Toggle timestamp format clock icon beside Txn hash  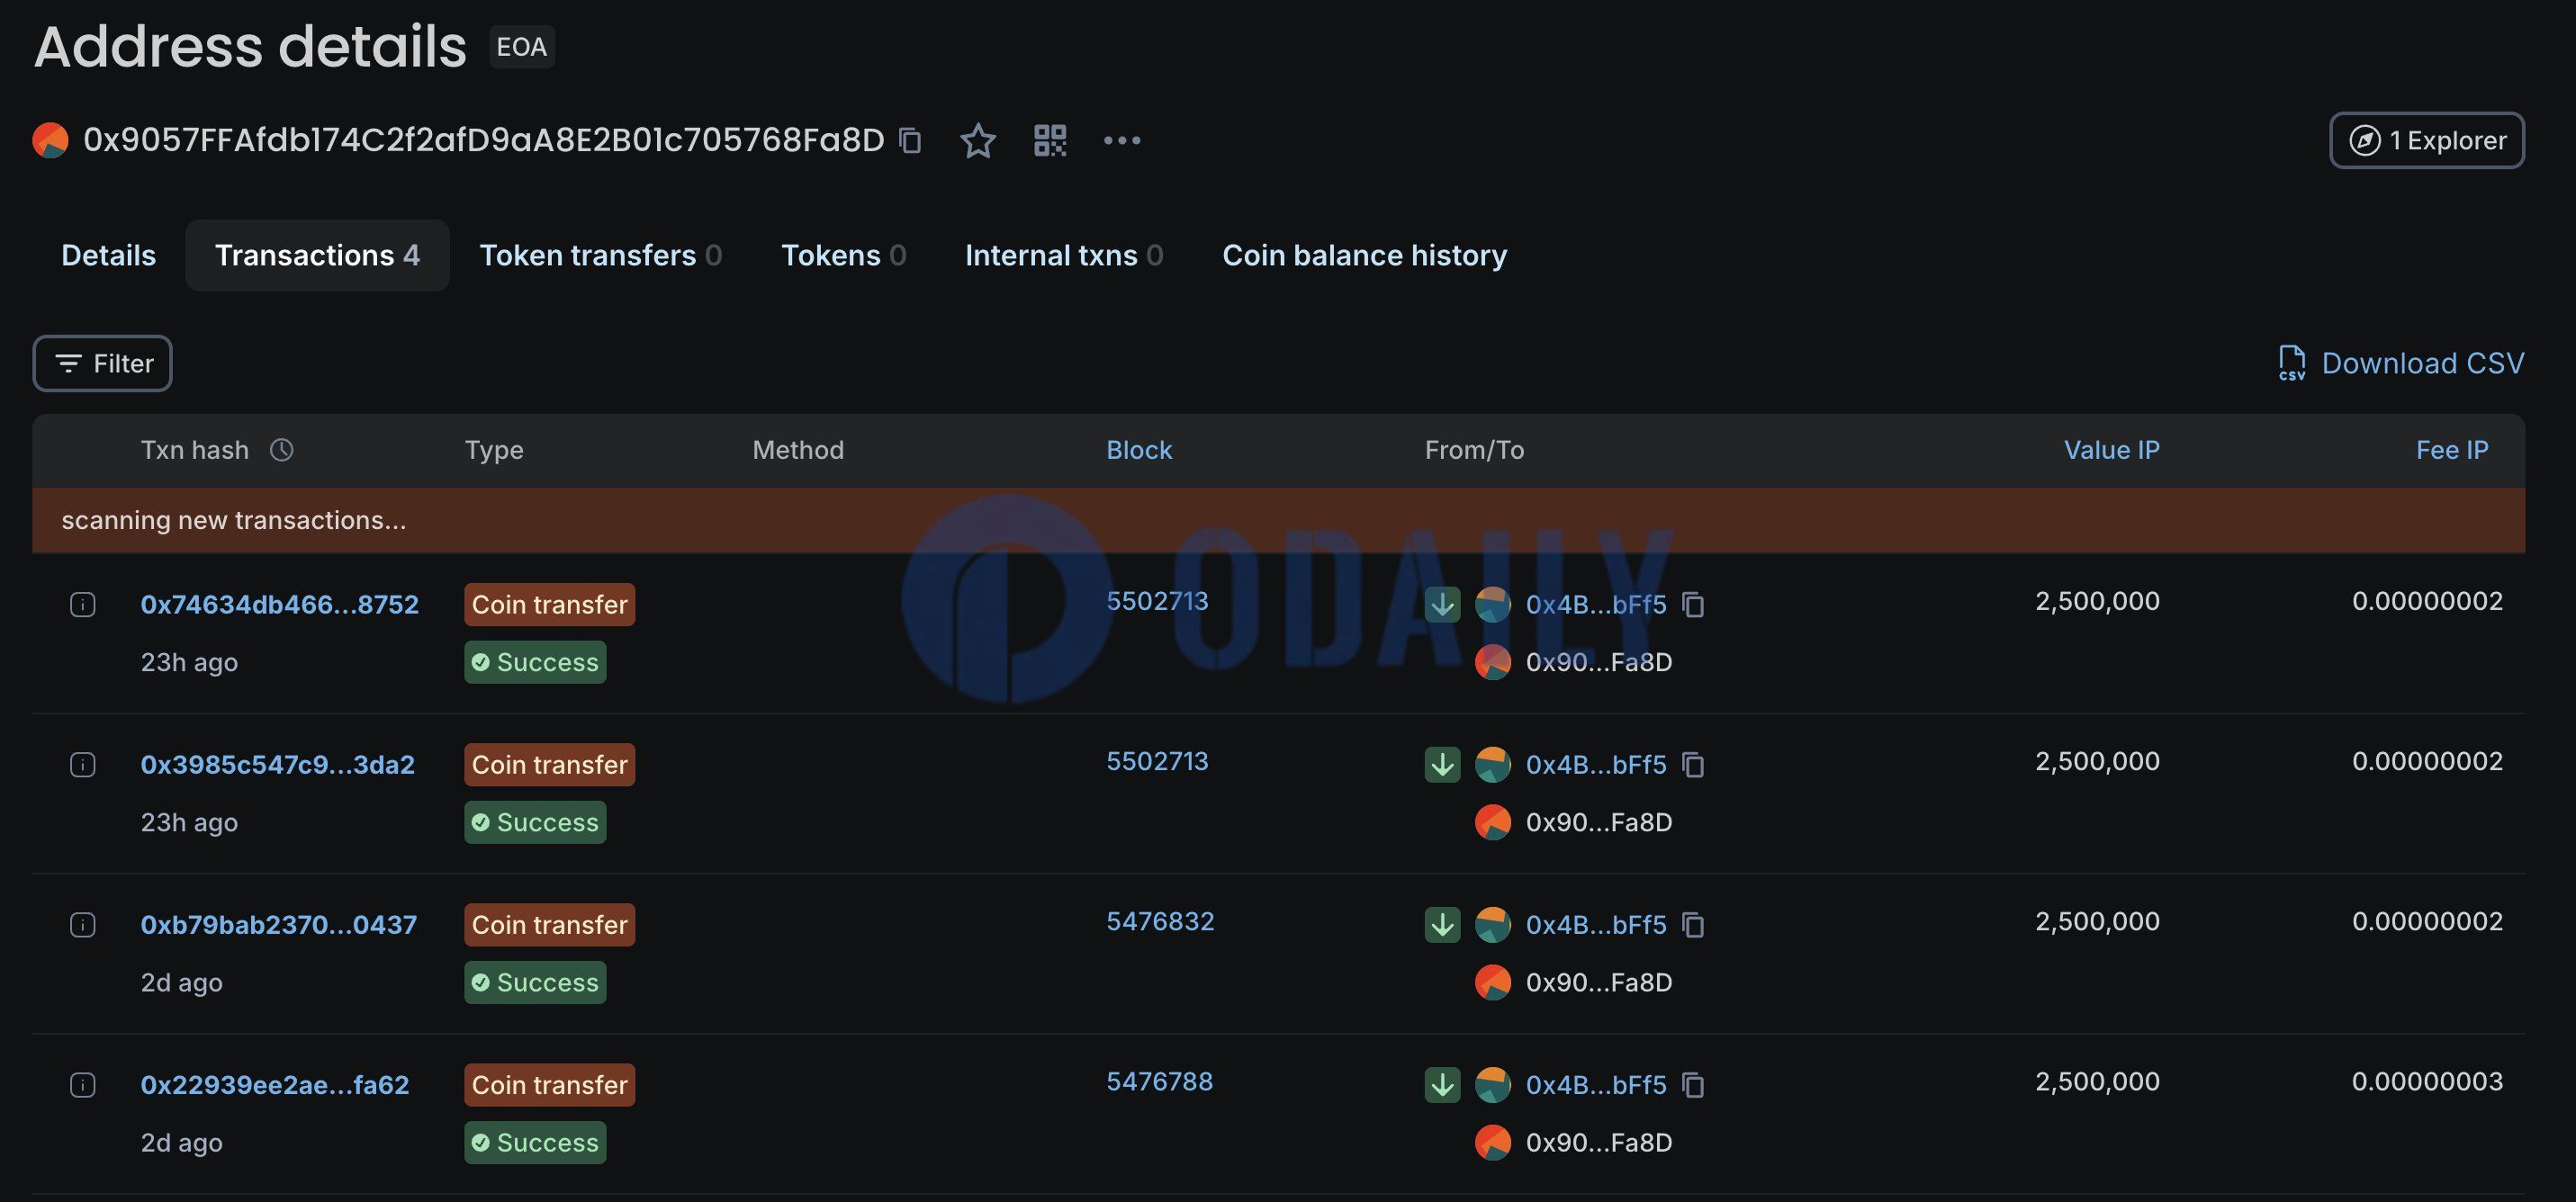tap(282, 450)
